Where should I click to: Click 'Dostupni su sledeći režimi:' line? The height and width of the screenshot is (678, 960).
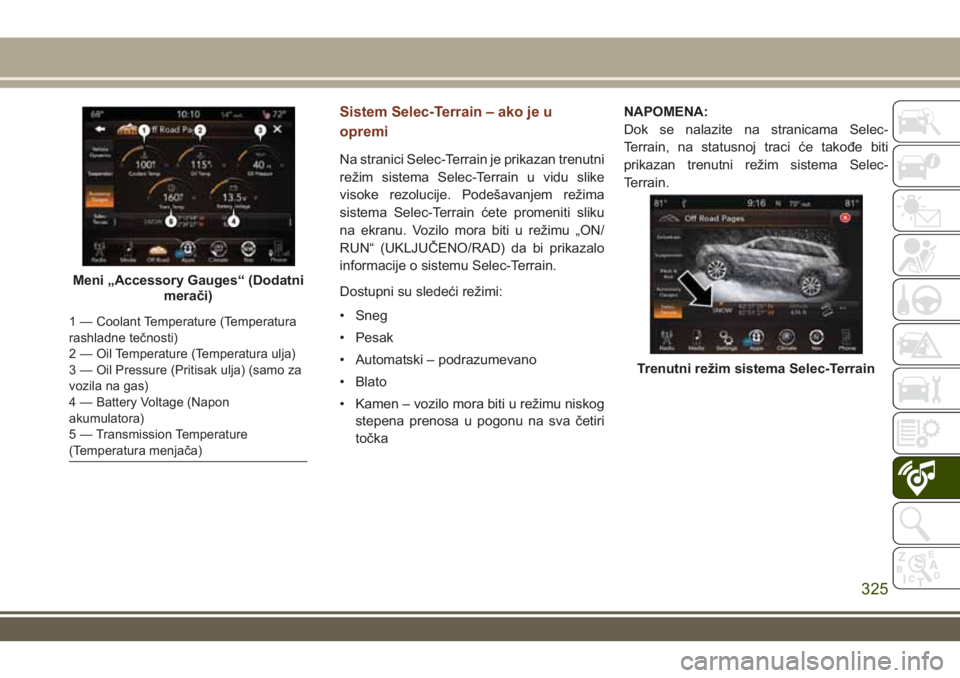tap(421, 291)
